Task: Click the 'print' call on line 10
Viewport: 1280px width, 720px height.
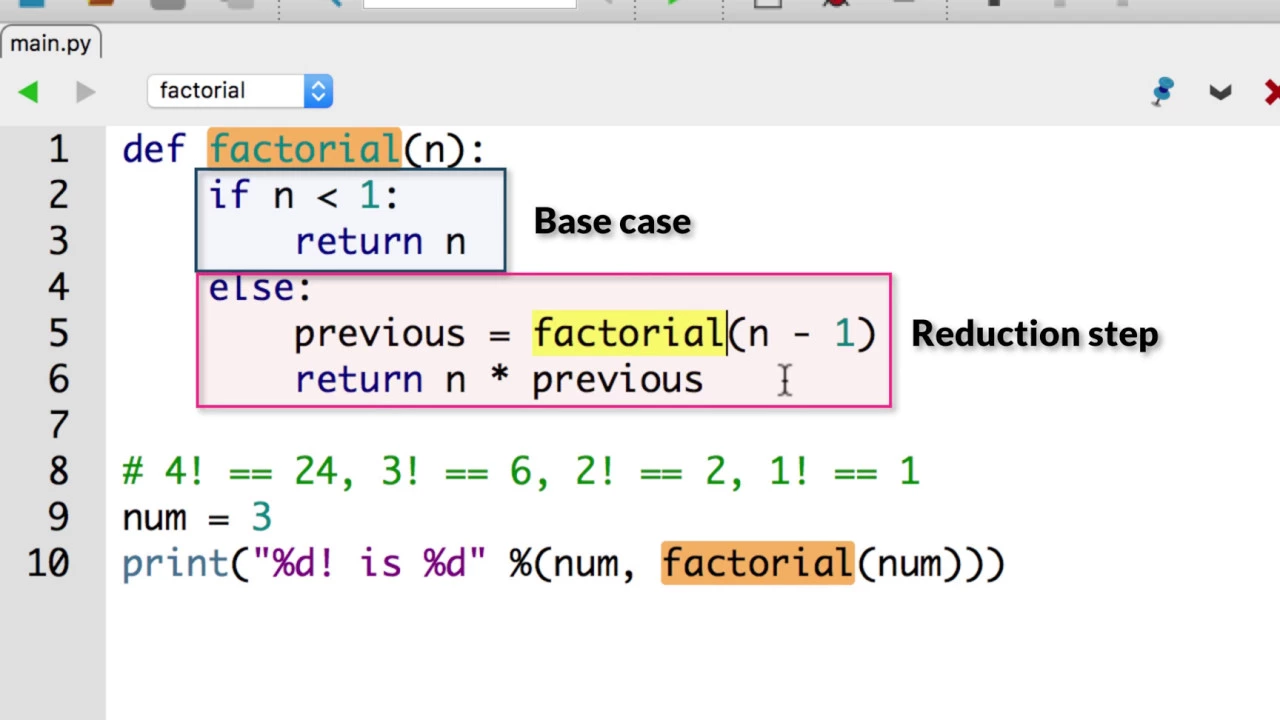Action: [176, 564]
